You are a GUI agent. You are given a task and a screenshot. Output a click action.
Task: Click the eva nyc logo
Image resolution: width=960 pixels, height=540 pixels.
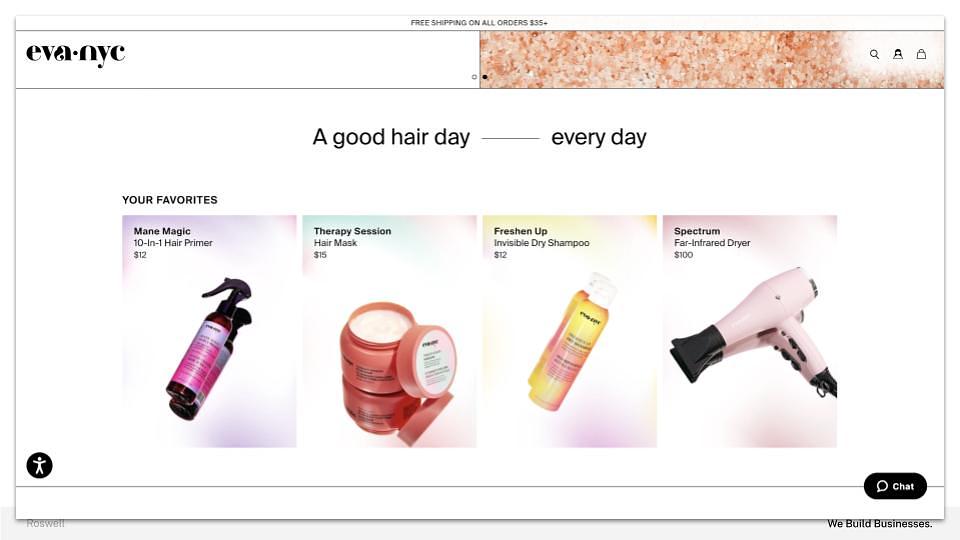click(x=75, y=54)
